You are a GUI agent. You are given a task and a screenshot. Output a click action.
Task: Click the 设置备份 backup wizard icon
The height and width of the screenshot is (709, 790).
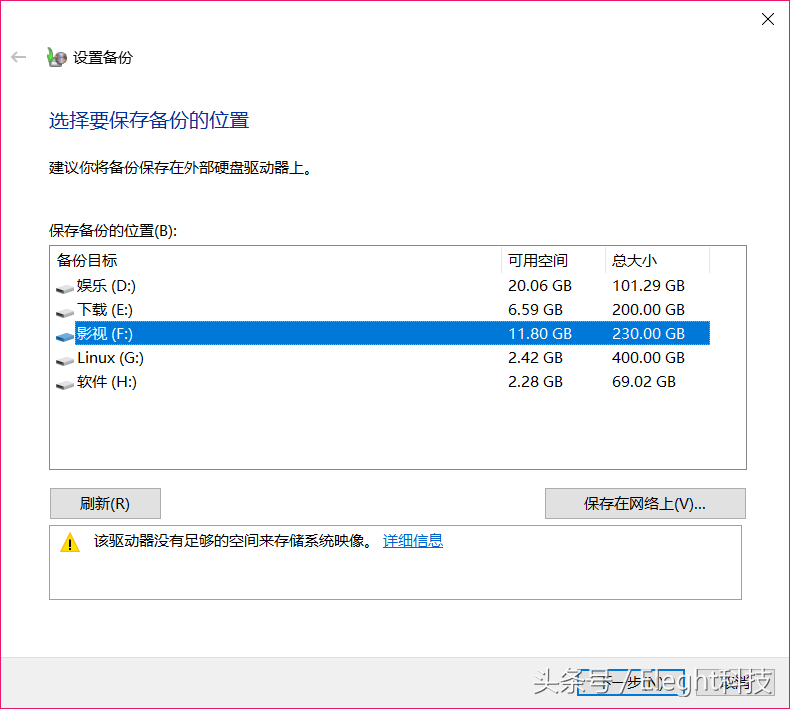[56, 57]
